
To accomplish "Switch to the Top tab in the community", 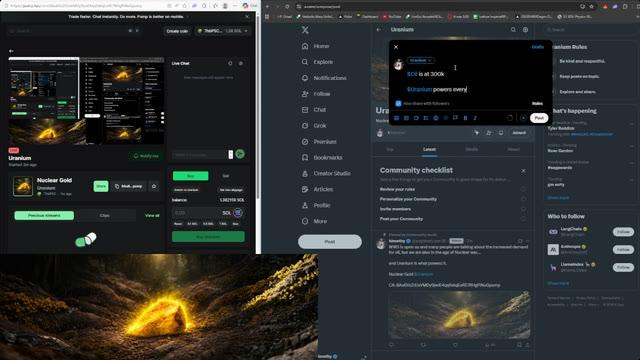I will pos(390,149).
